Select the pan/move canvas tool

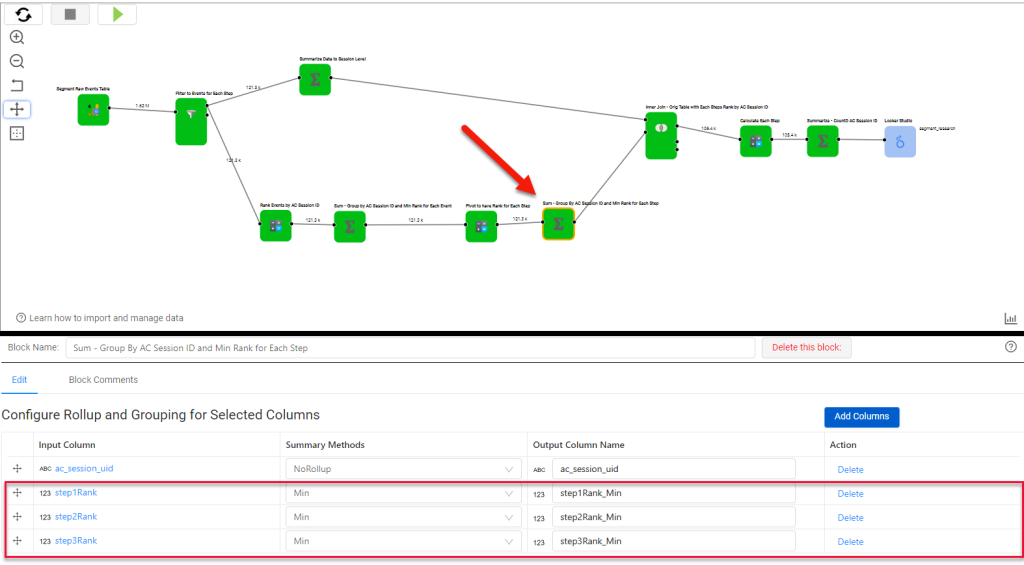click(x=17, y=109)
